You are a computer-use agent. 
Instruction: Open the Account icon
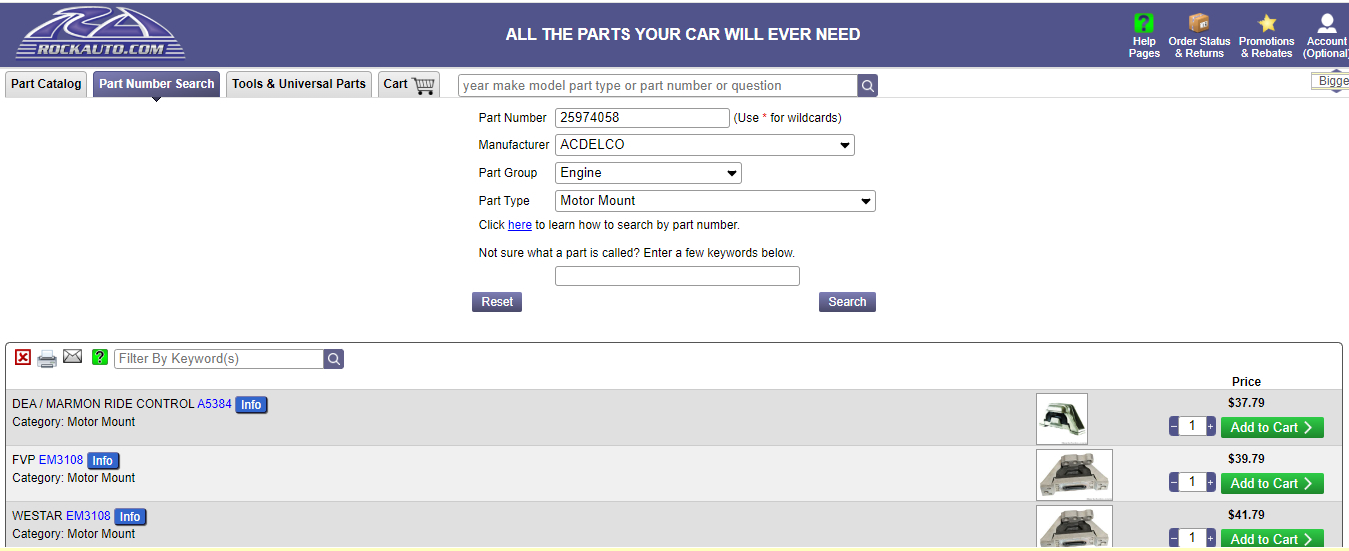(1327, 24)
